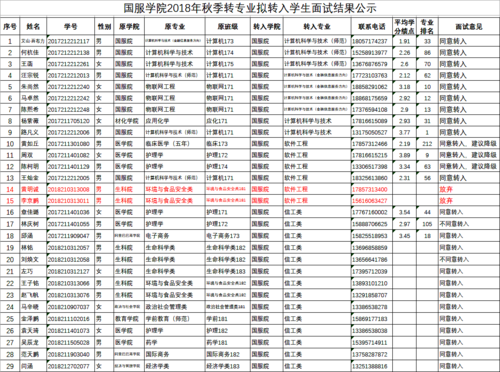500x372 pixels.
Task: Select the GPA cell 3.89
Action: coord(404,155)
